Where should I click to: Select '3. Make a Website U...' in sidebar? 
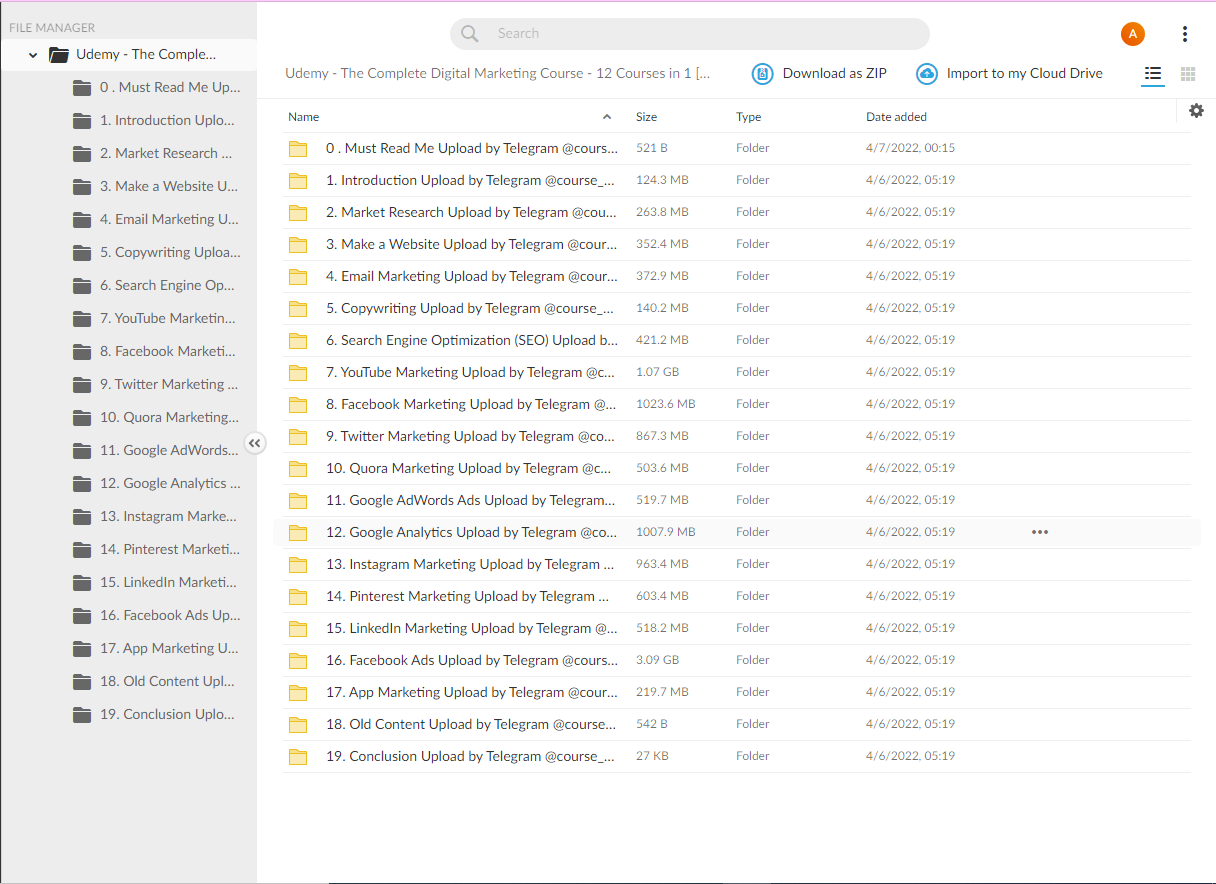tap(169, 187)
